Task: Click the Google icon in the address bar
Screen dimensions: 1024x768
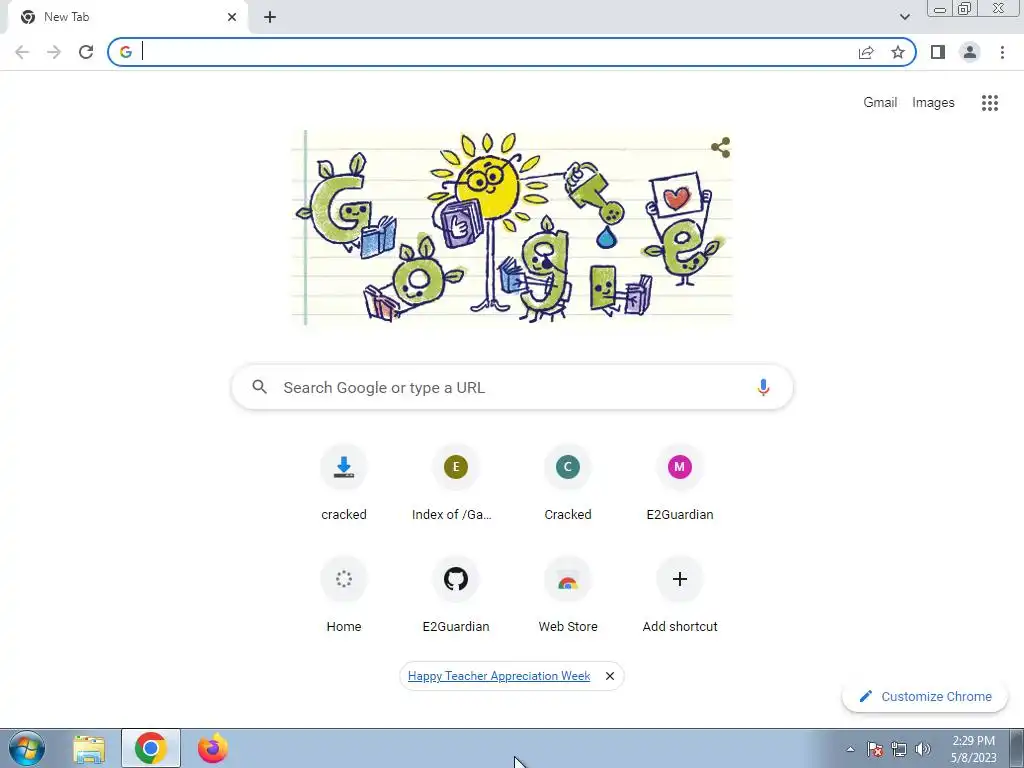Action: click(x=126, y=52)
